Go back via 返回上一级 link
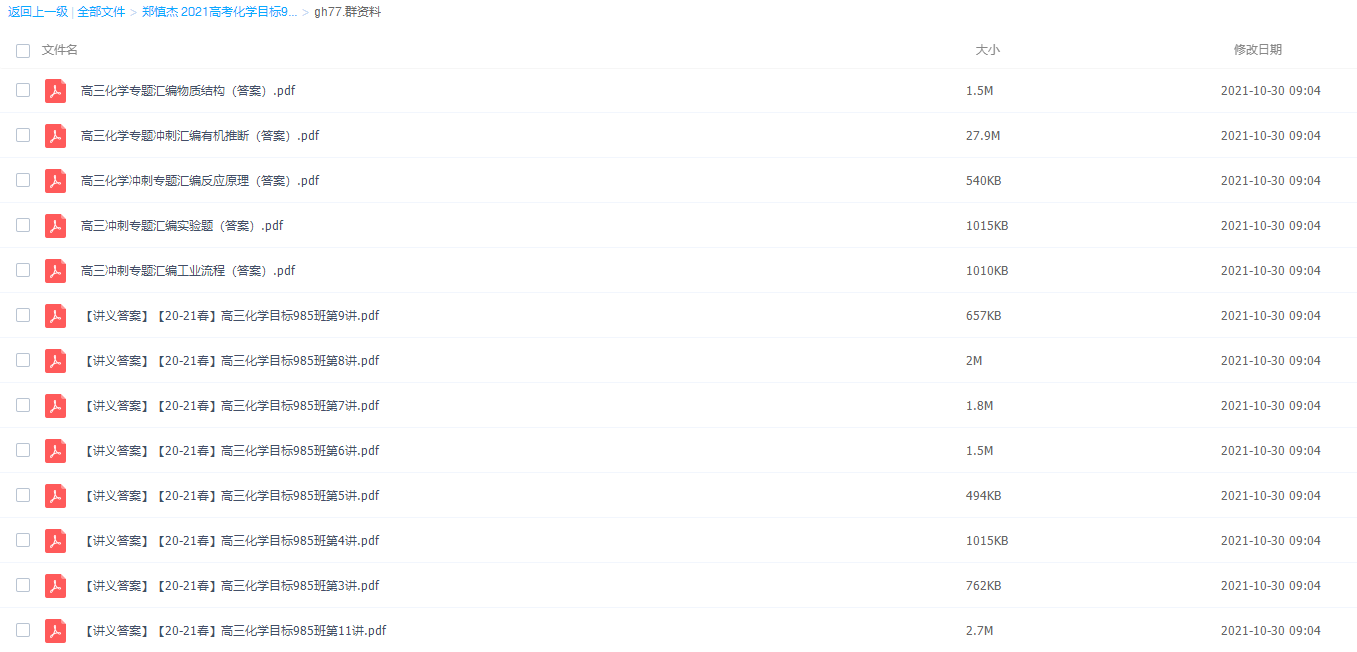Screen dimensions: 1357x652 click(x=38, y=12)
